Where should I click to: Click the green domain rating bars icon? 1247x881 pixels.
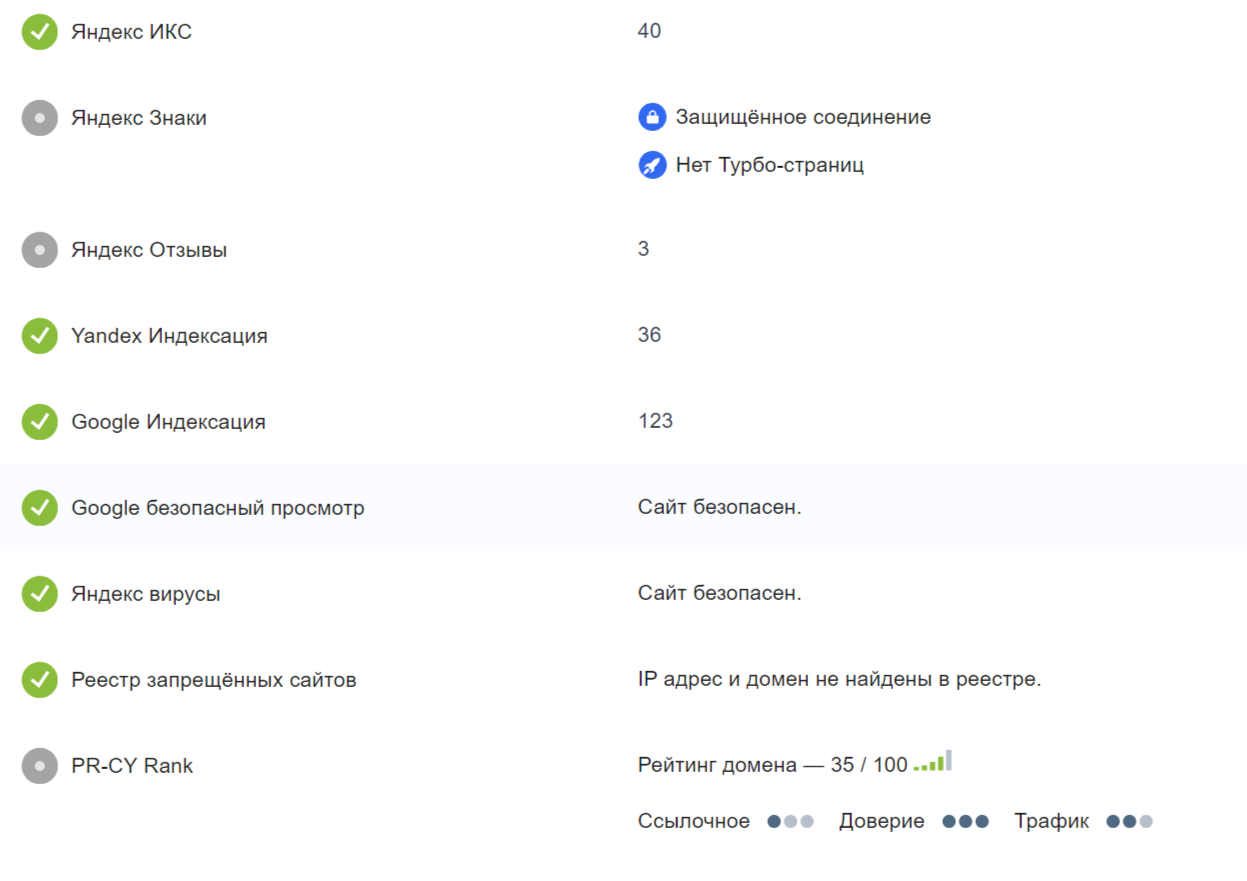(932, 761)
